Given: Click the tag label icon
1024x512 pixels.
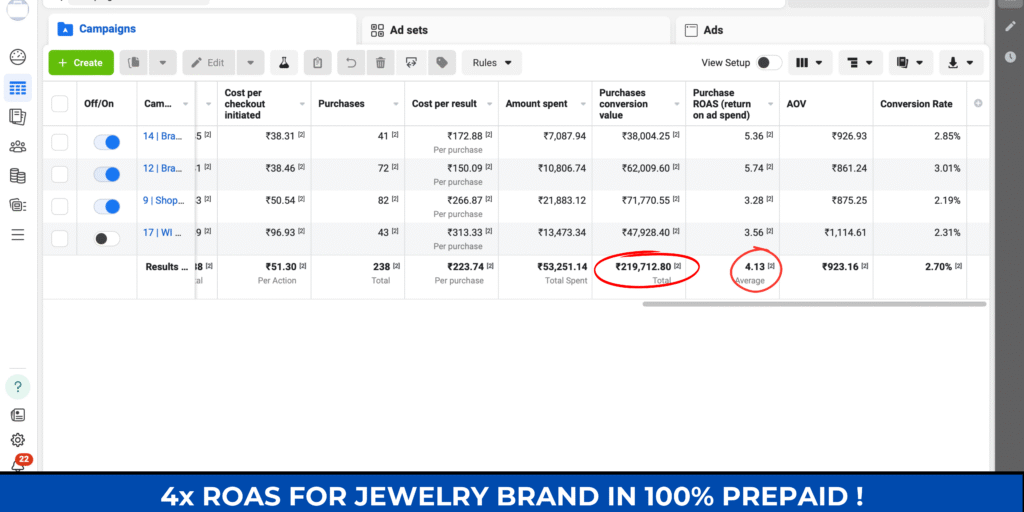Looking at the screenshot, I should (x=440, y=63).
